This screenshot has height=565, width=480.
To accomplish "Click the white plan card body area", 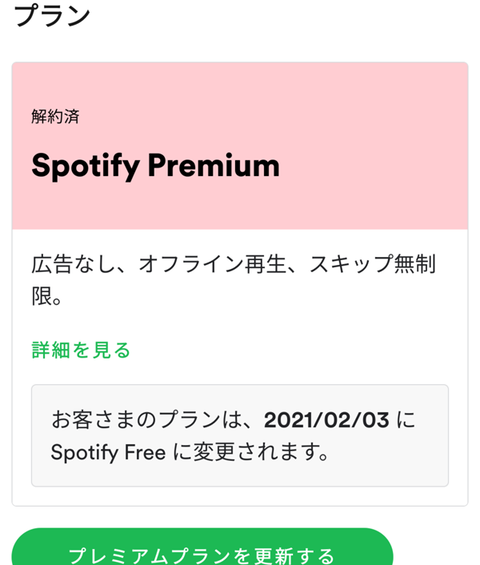I will click(x=240, y=368).
